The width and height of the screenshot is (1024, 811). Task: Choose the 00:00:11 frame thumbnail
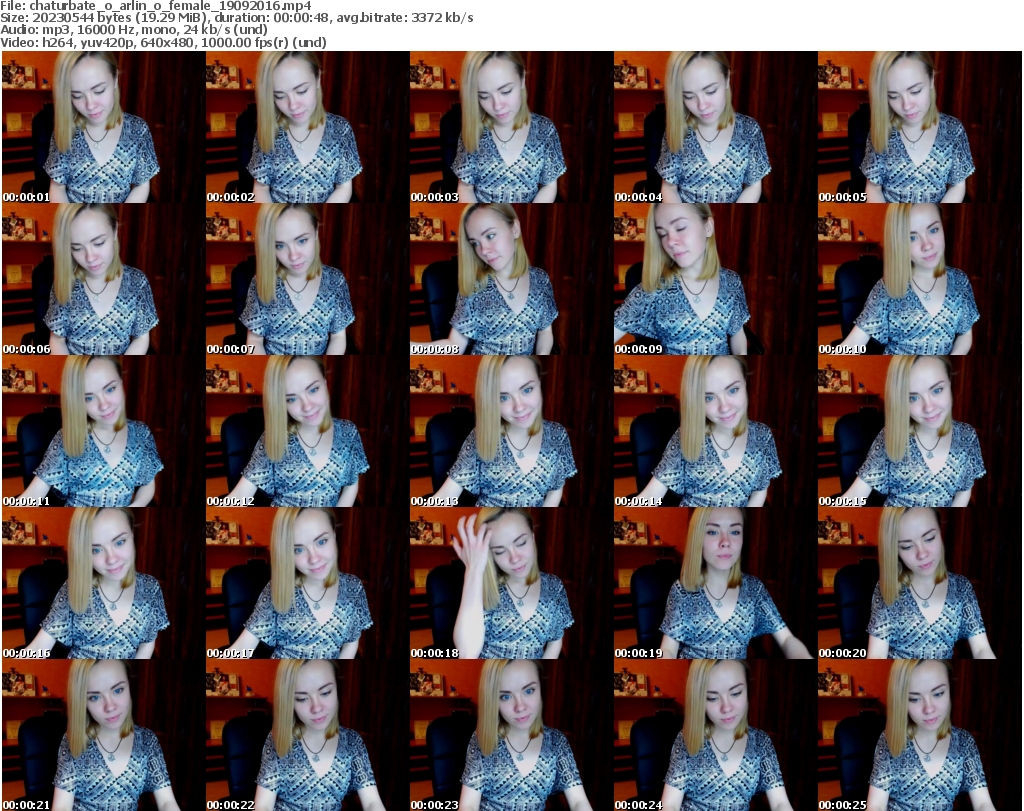click(103, 432)
